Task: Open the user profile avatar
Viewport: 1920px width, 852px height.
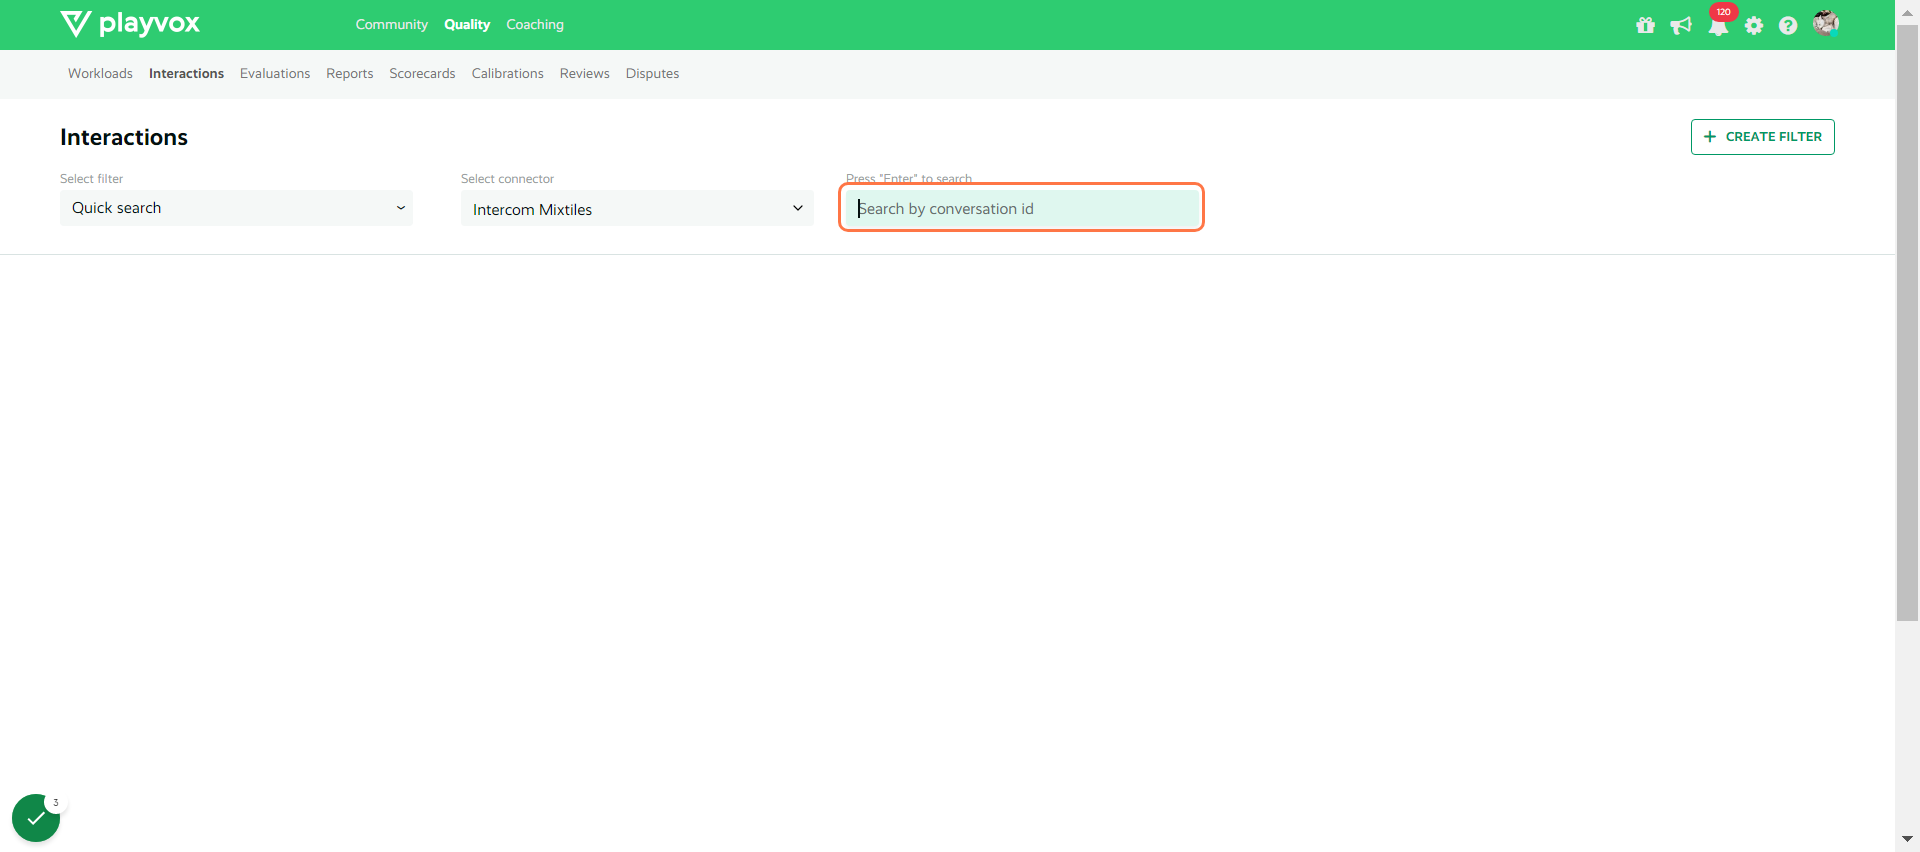Action: (1826, 23)
